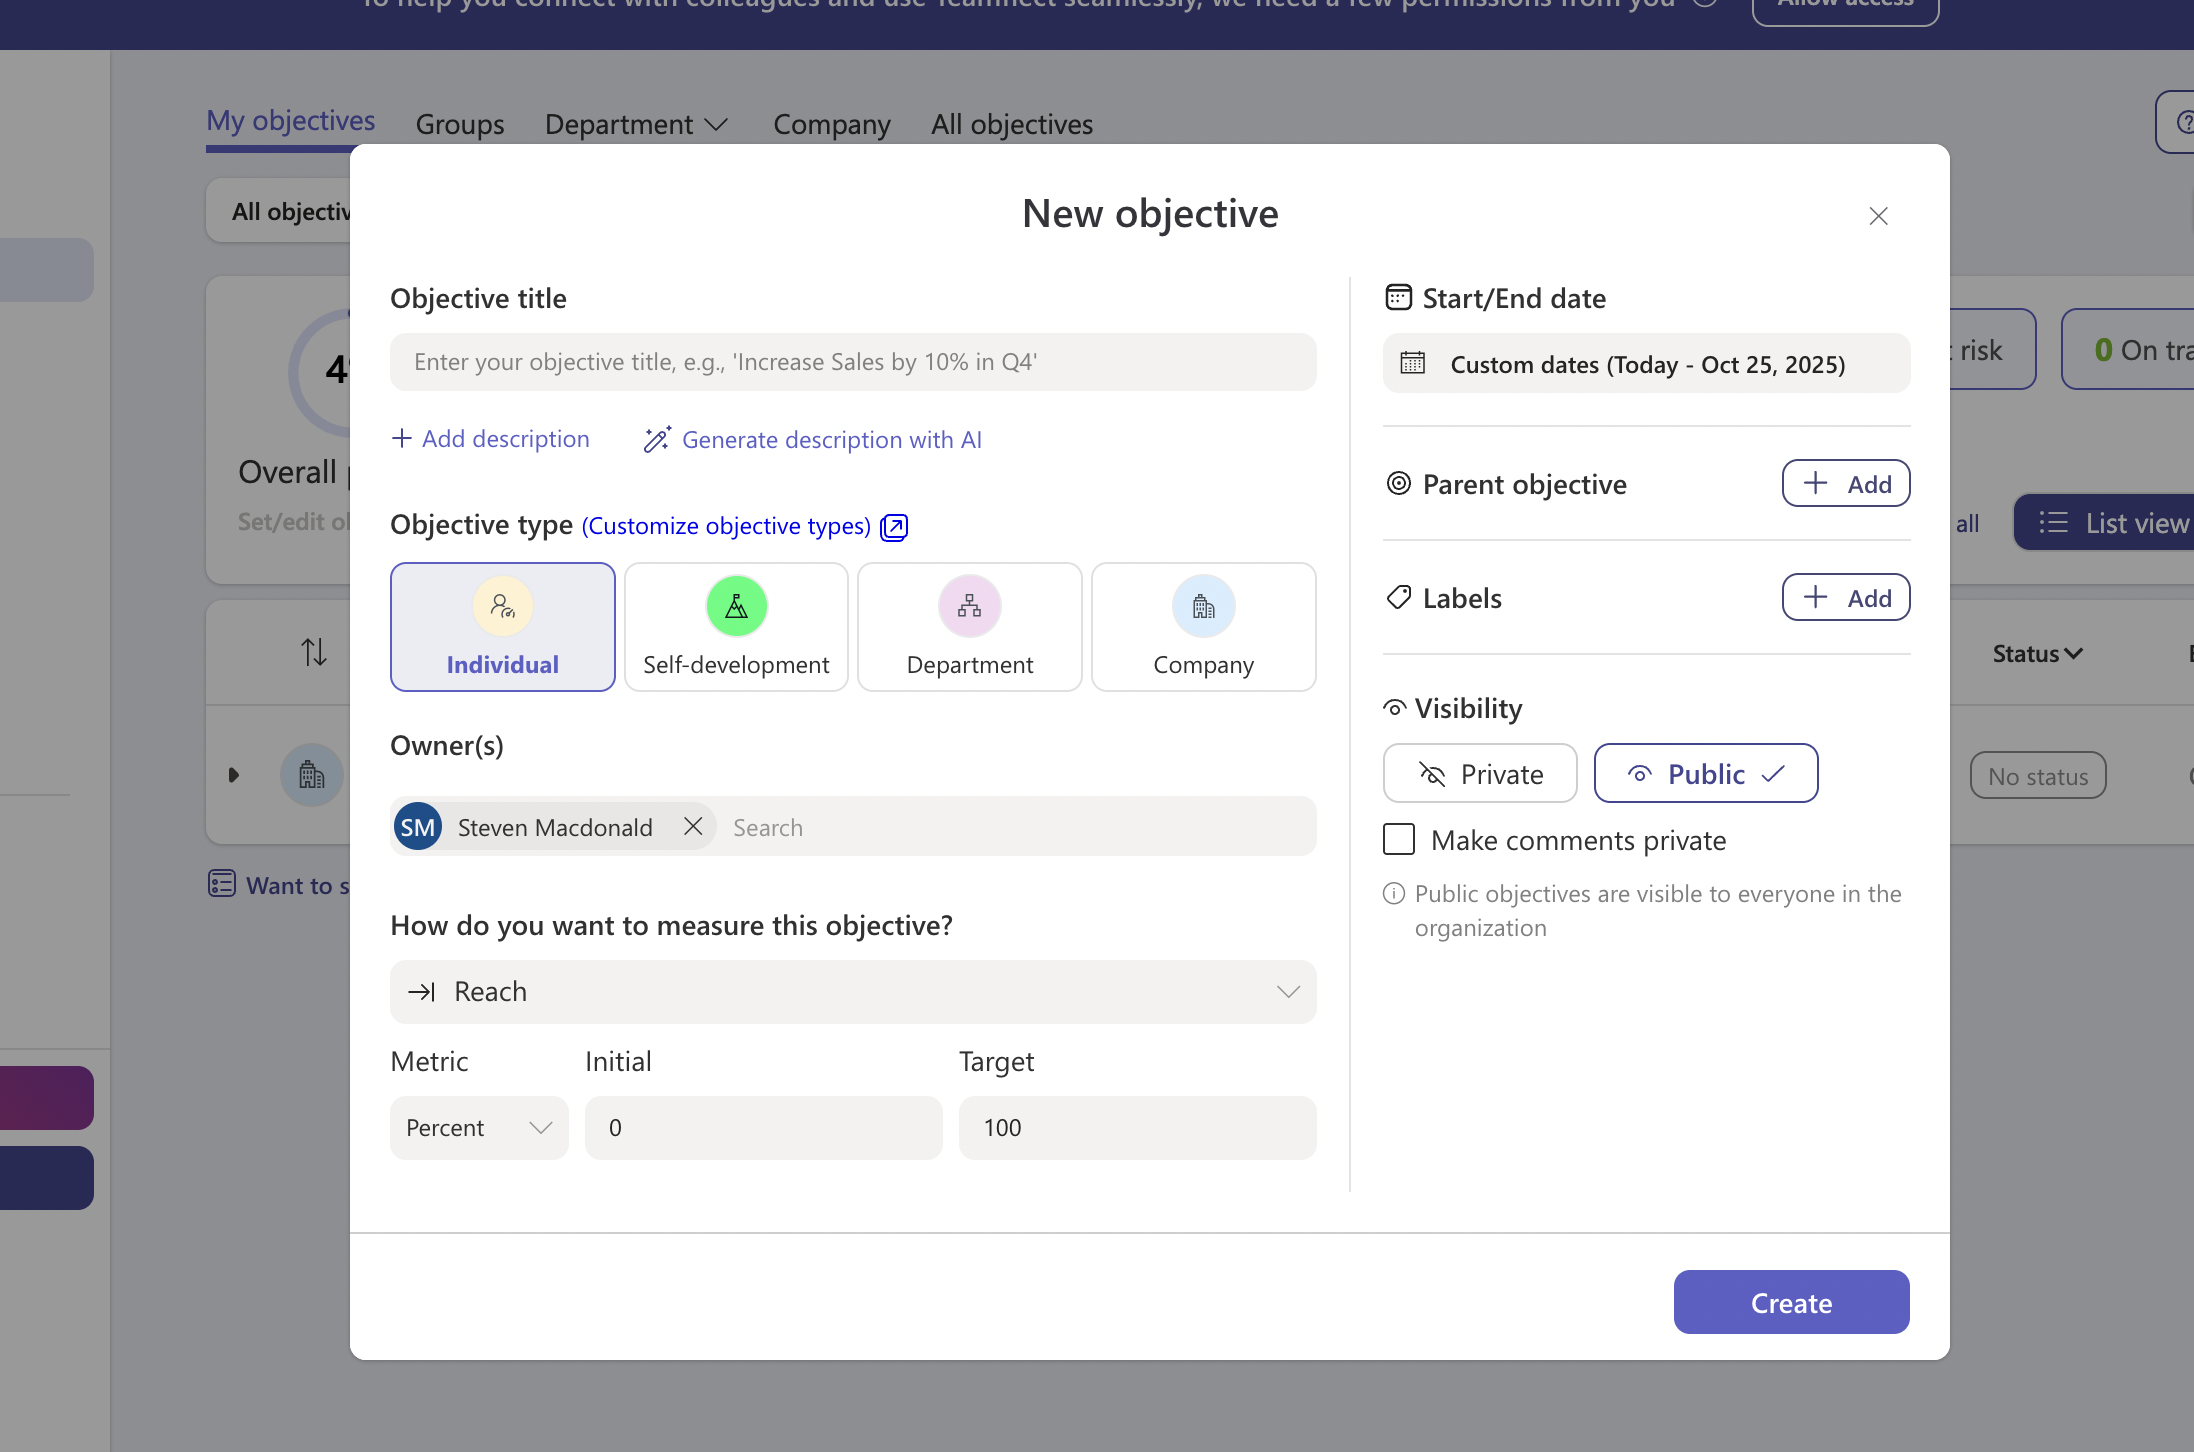Click magic wand icon for AI description

[x=657, y=439]
